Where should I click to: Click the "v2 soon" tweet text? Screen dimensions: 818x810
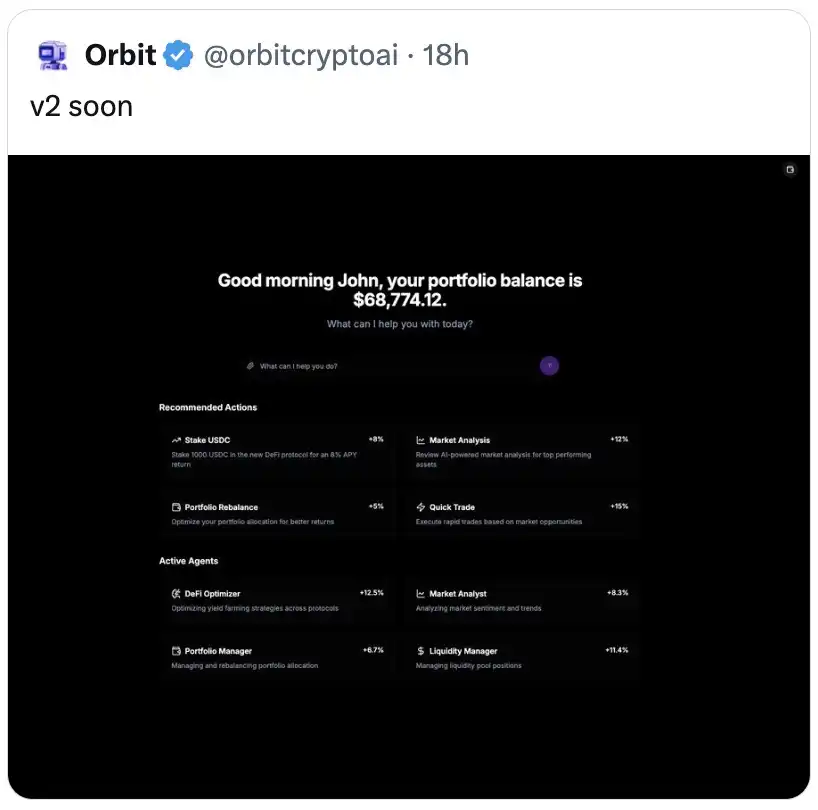click(82, 107)
